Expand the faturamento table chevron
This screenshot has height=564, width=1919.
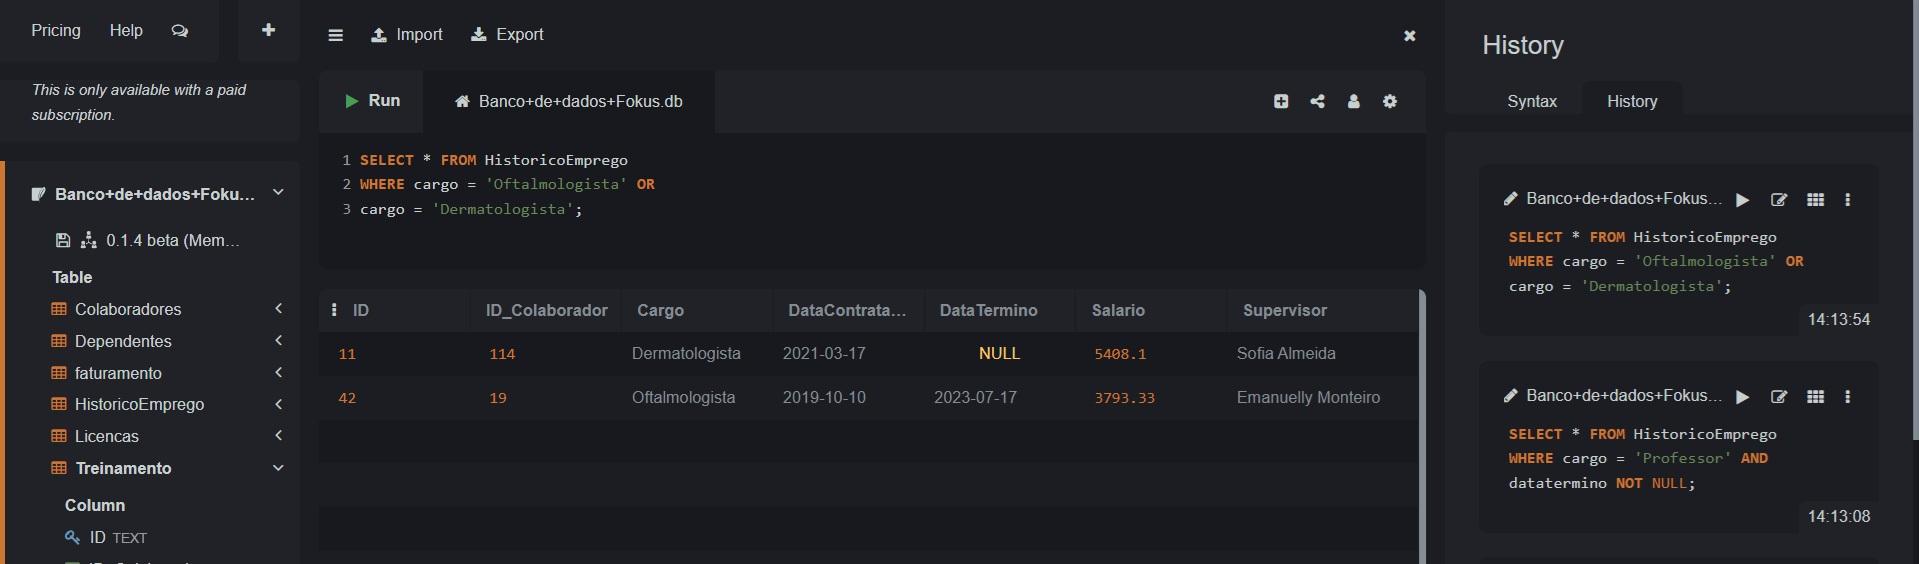[279, 373]
